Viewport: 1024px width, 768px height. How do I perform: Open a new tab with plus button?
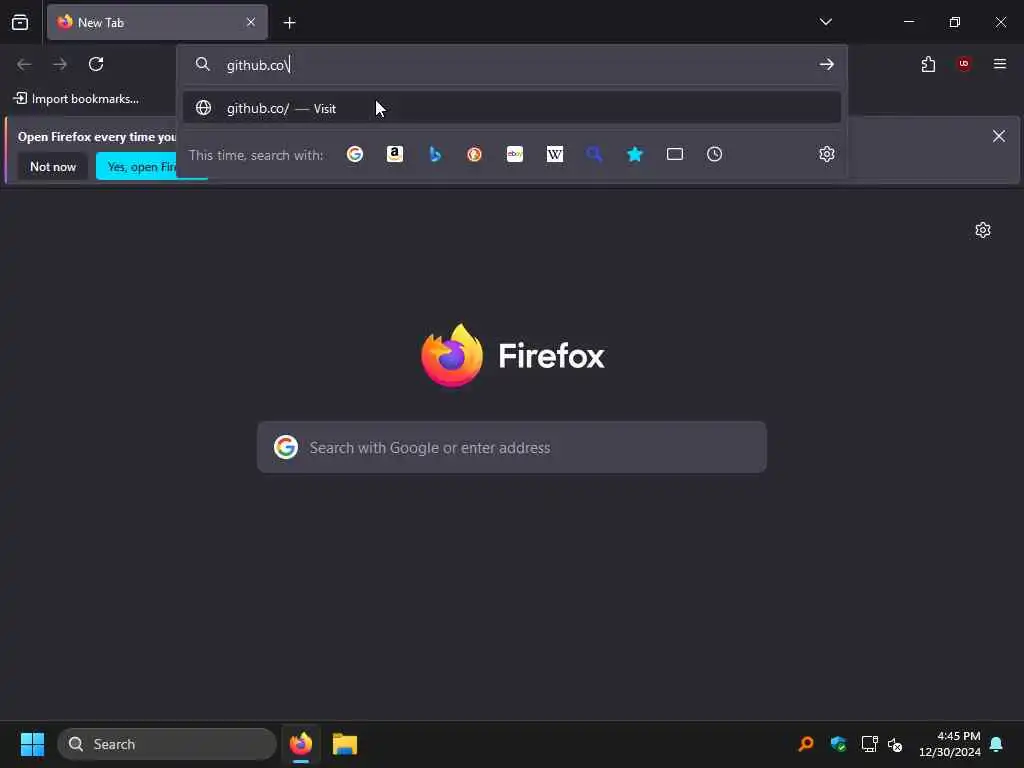tap(289, 23)
